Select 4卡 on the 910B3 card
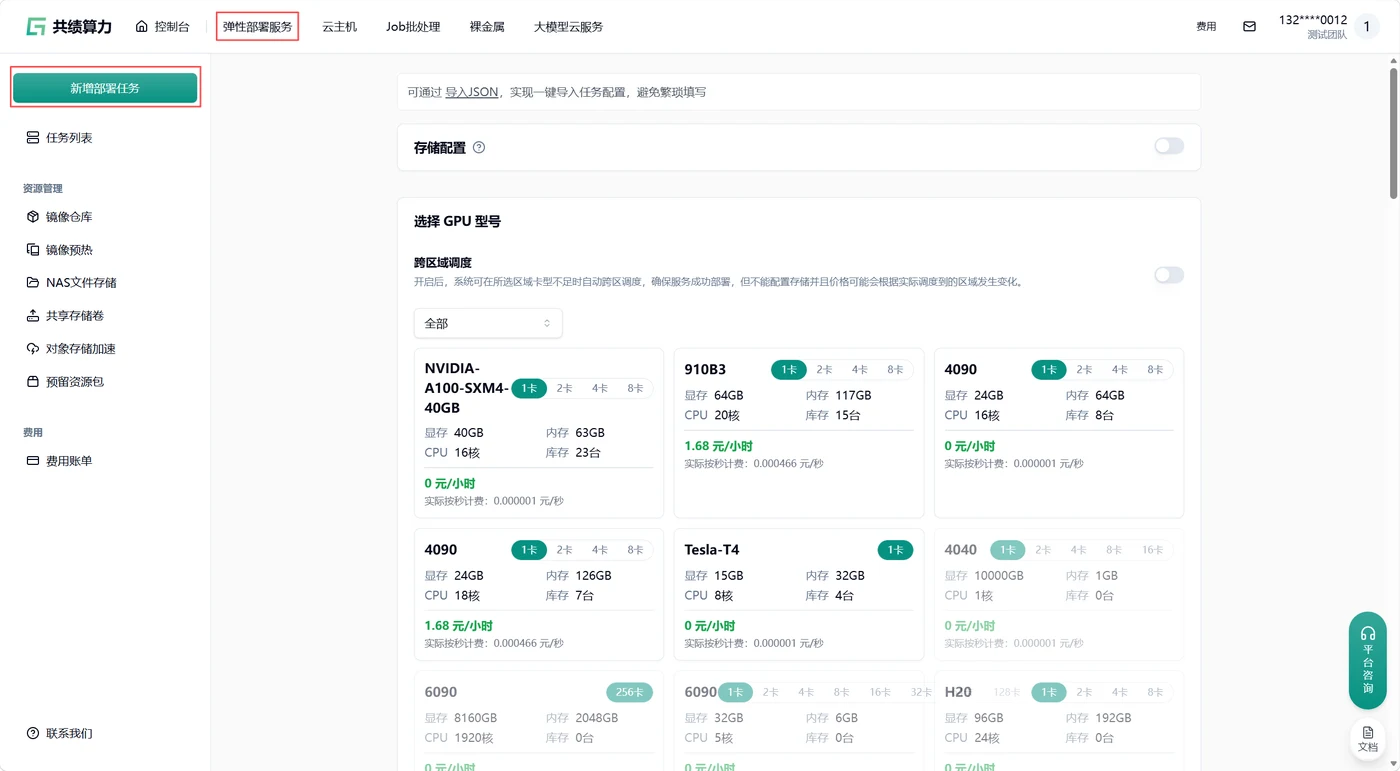This screenshot has width=1400, height=771. [x=860, y=370]
